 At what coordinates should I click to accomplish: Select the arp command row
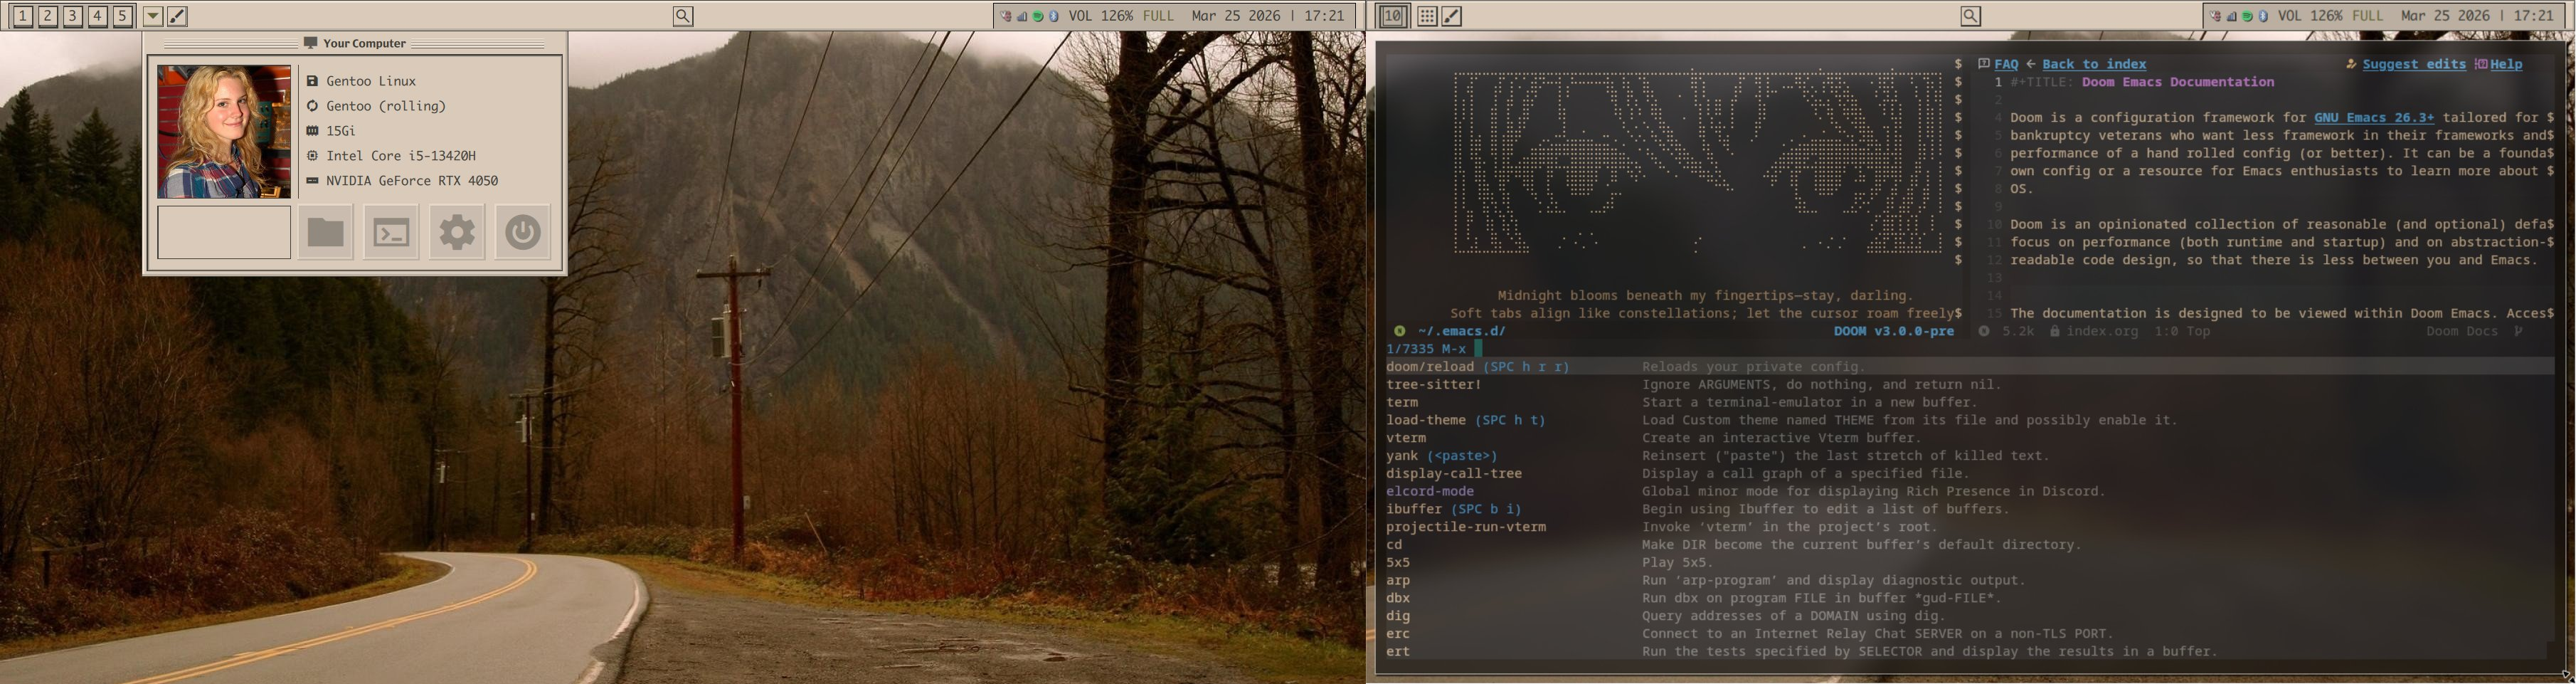(1970, 581)
